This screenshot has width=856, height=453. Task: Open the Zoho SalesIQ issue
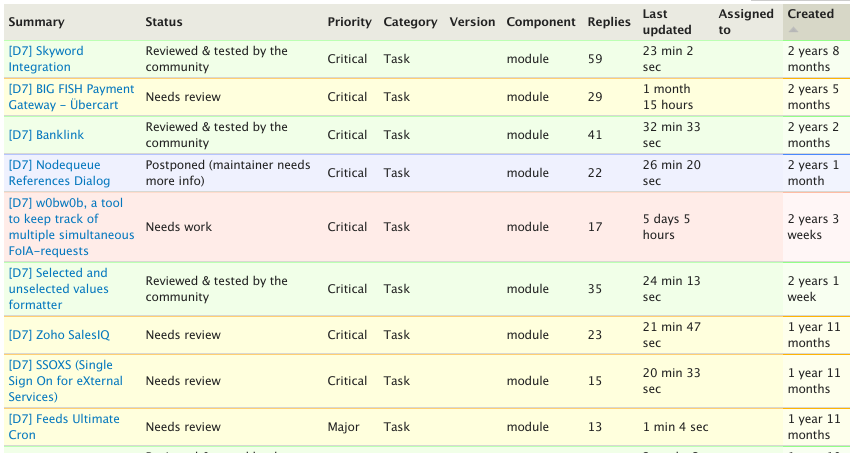pyautogui.click(x=59, y=335)
